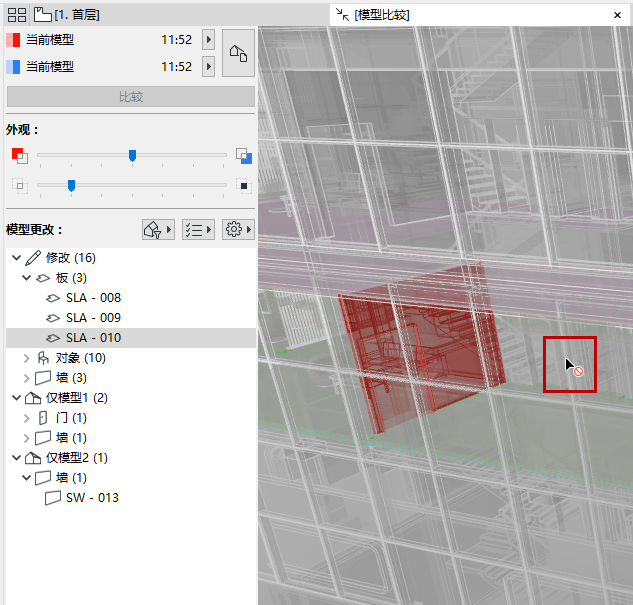Click the slab icon beside SLA - 008
The image size is (633, 605).
coord(53,298)
